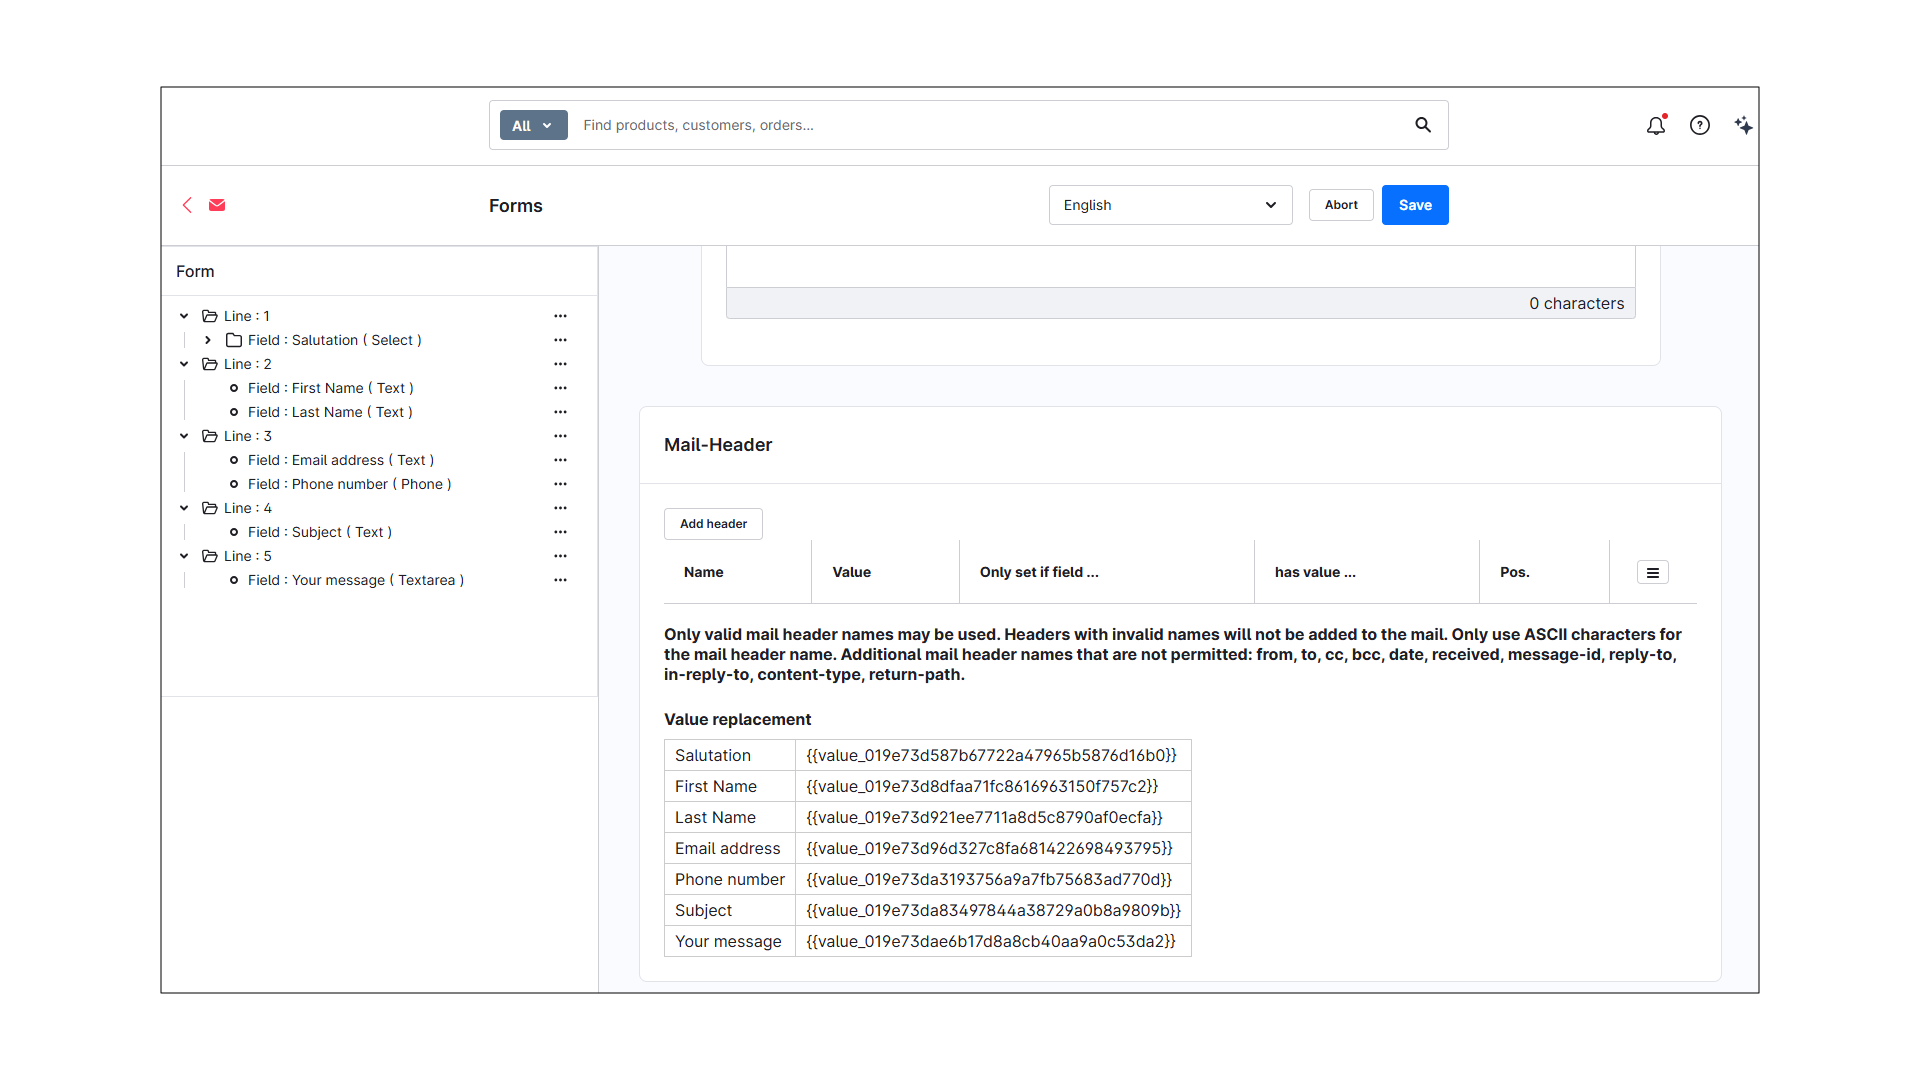Open options menu for Email address field
This screenshot has height=1080, width=1920.
560,460
